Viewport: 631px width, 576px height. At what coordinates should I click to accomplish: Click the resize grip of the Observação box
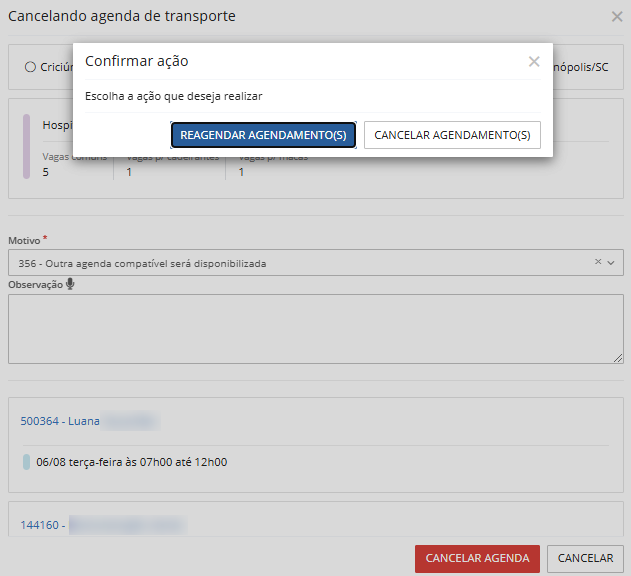pyautogui.click(x=618, y=358)
